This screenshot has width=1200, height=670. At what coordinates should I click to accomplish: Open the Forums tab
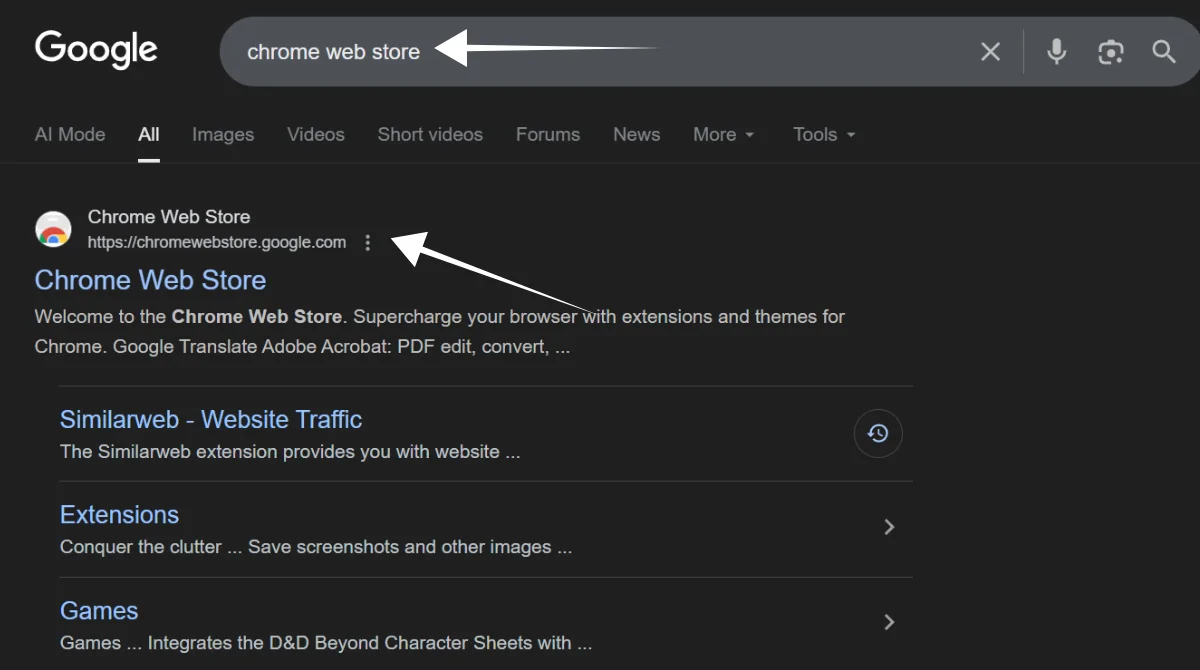[548, 135]
